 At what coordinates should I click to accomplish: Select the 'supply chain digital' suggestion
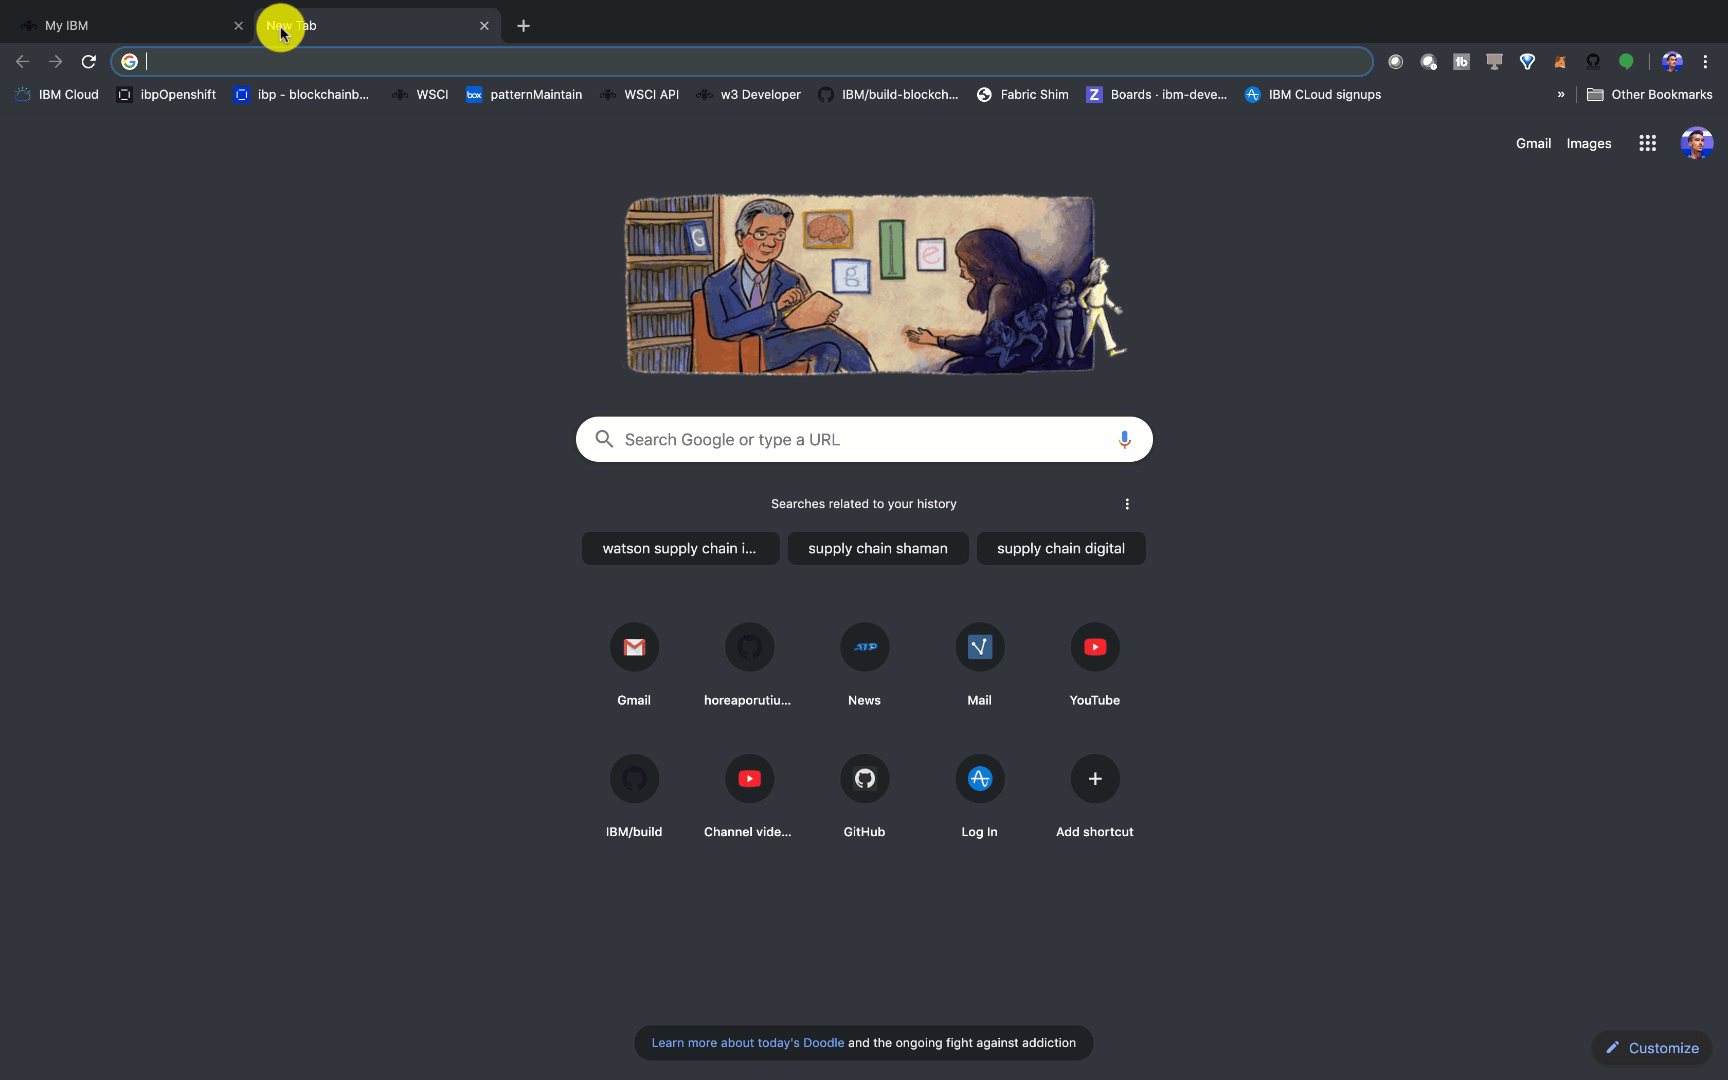pos(1061,549)
